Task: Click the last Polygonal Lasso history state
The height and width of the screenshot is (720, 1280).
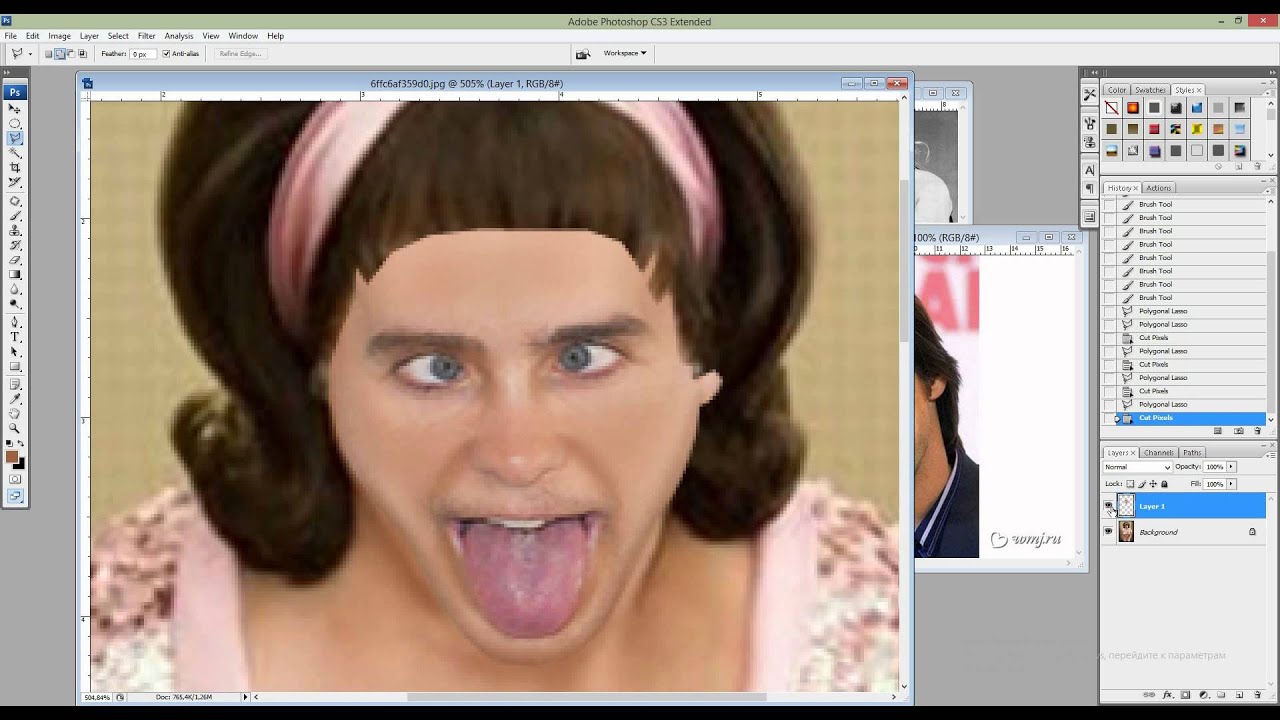Action: (x=1162, y=404)
